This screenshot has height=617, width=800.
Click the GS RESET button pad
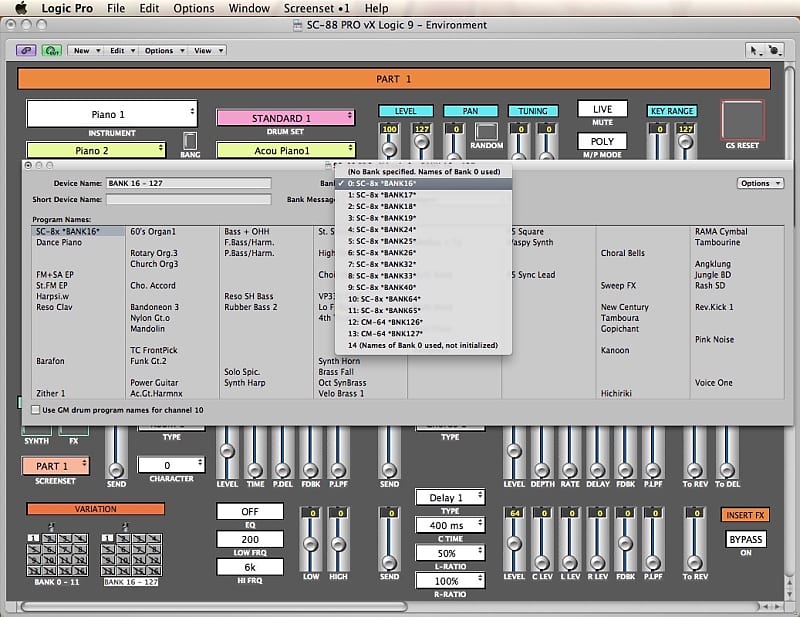click(742, 120)
